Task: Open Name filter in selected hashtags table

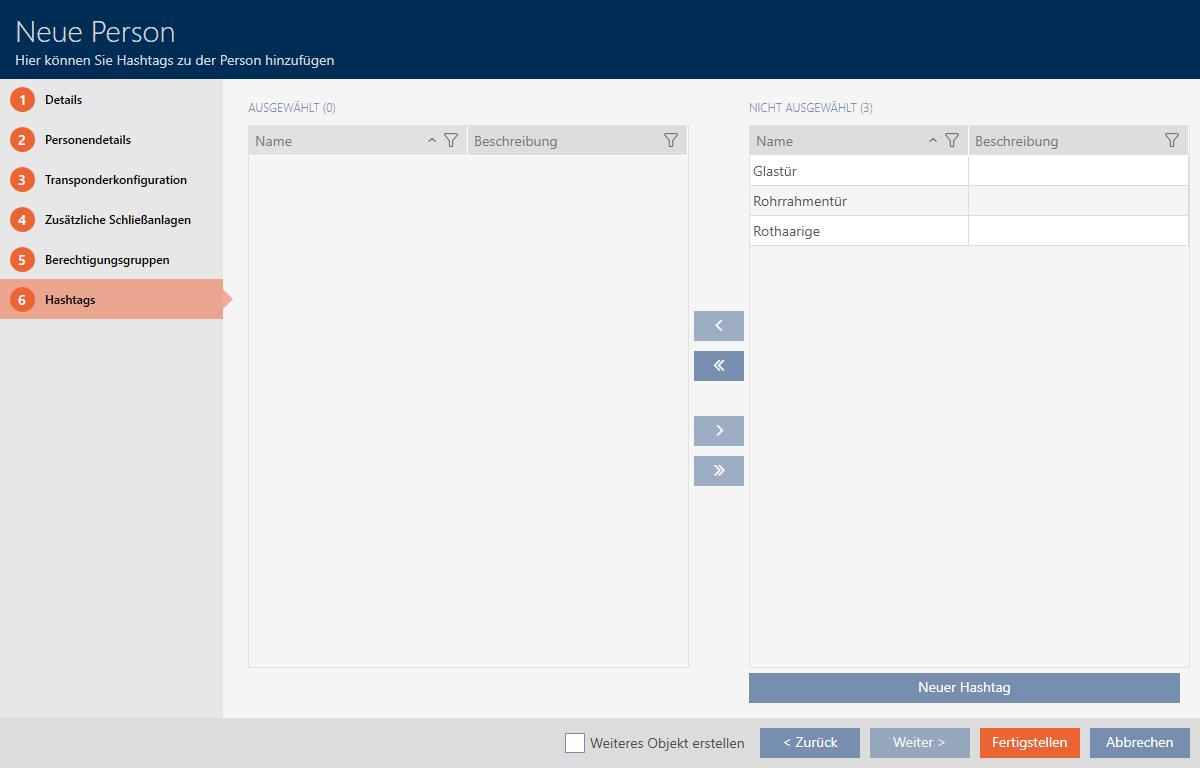Action: tap(450, 141)
